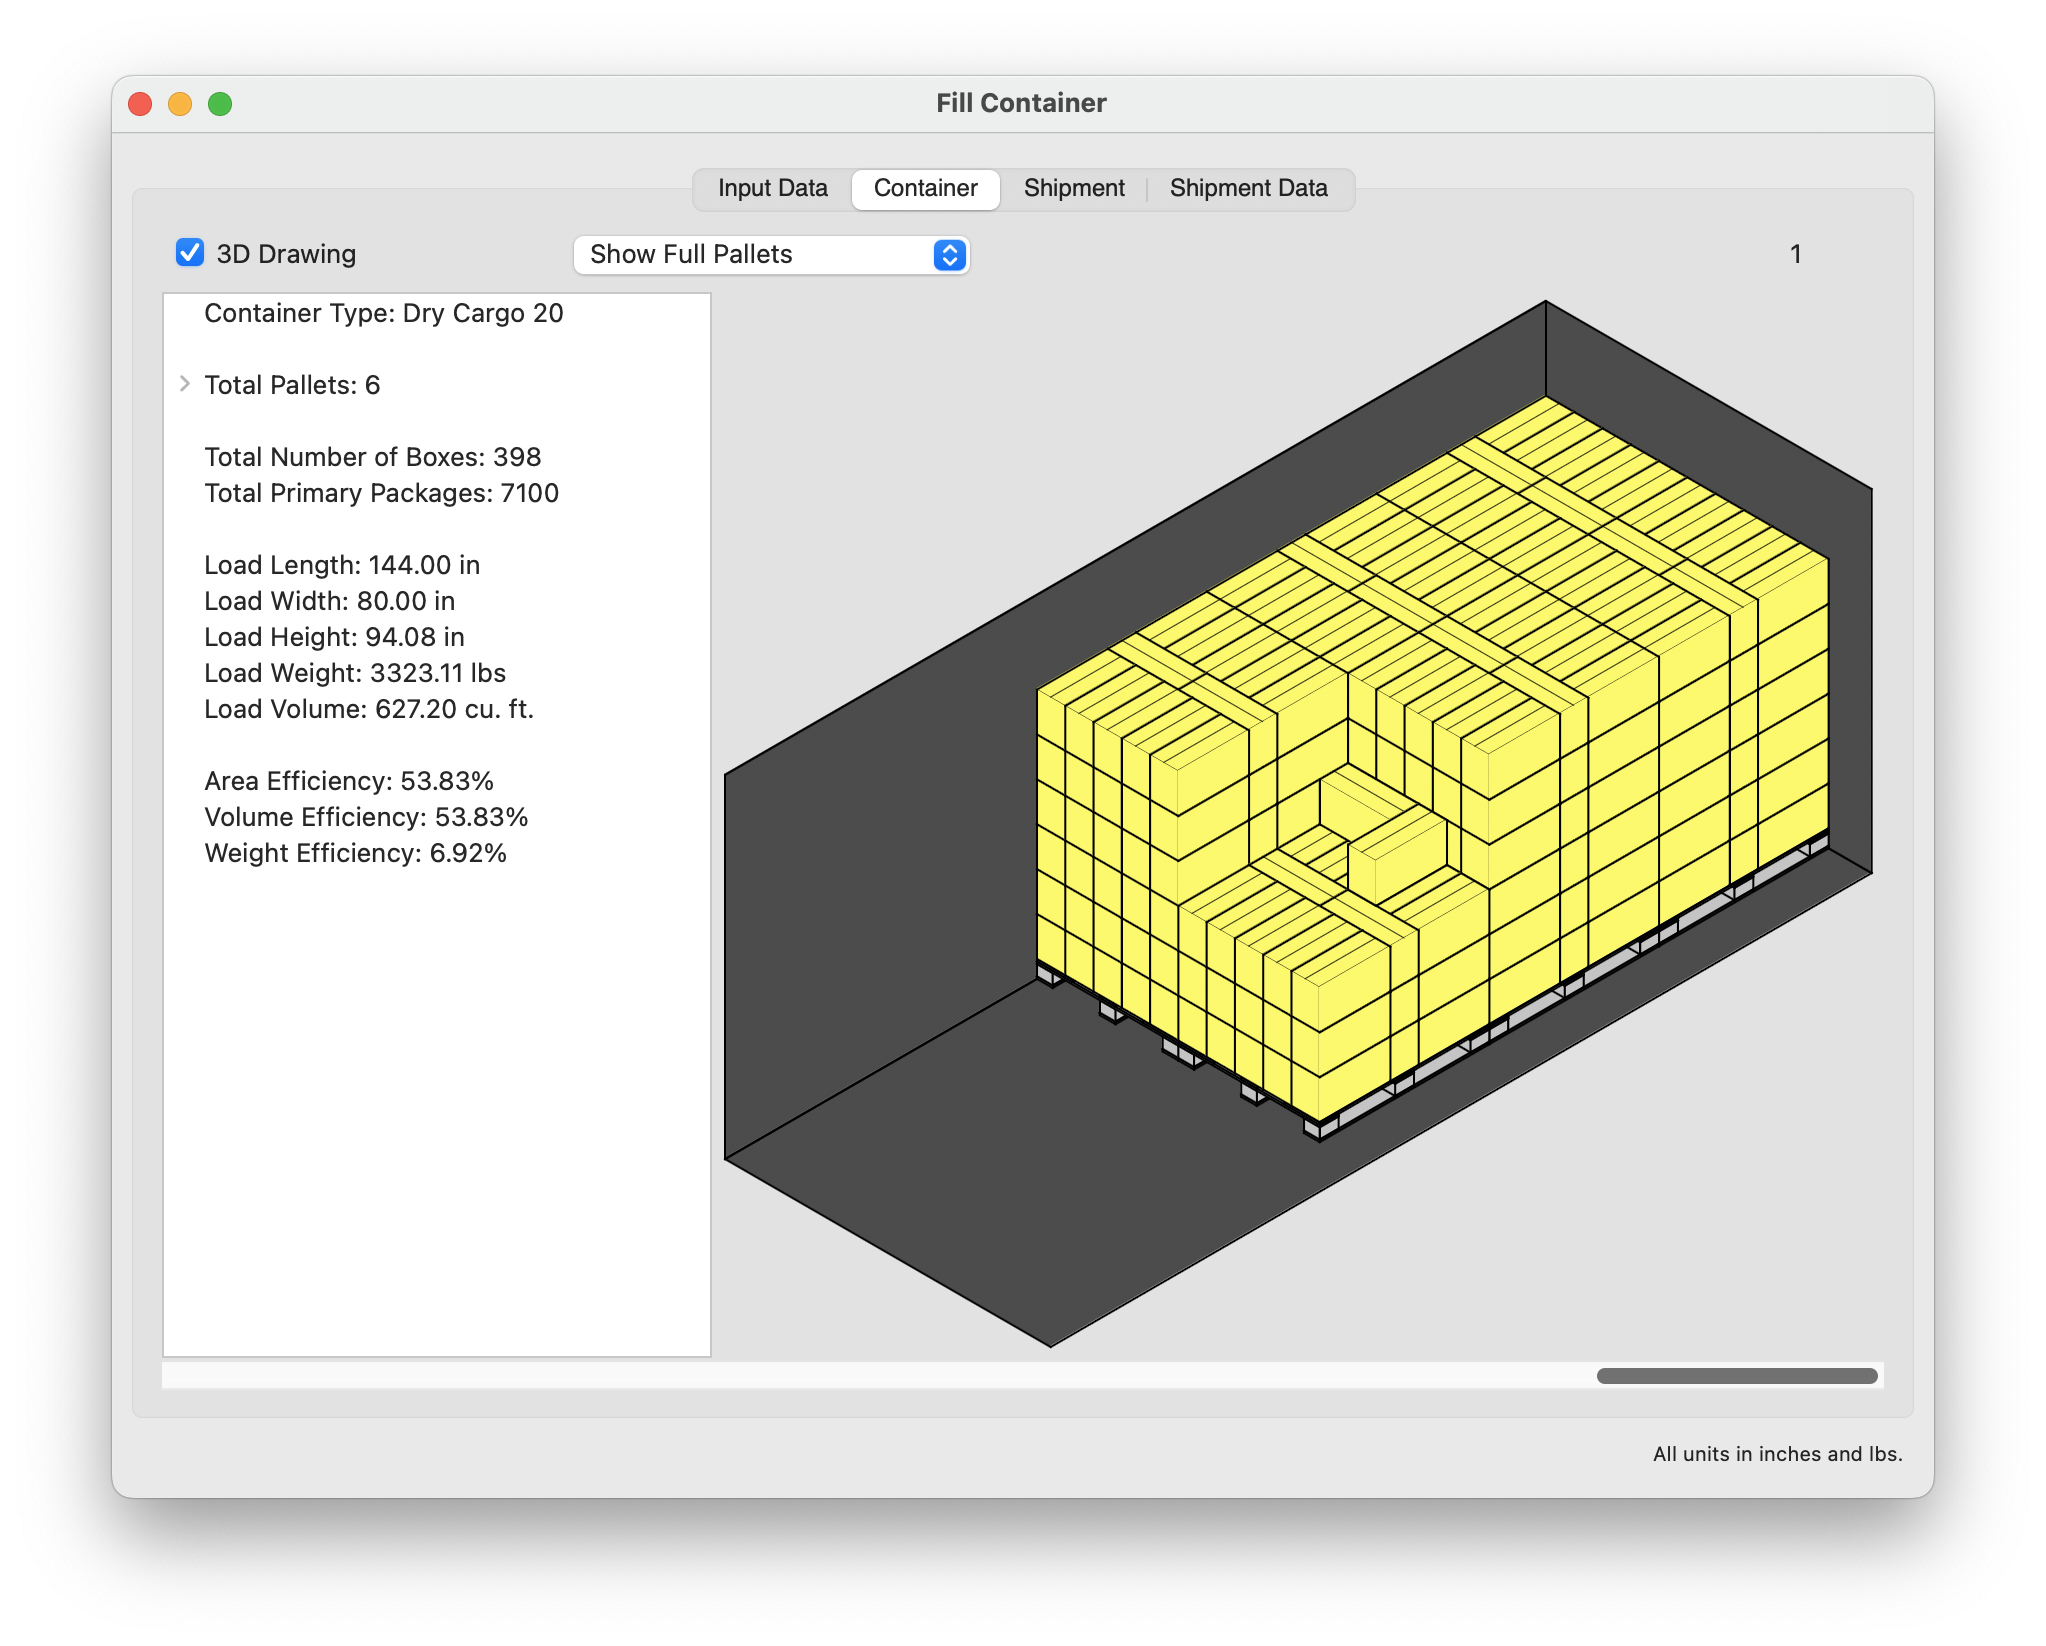
Task: Select the Container Type: Dry Cargo 20 row
Action: click(437, 313)
